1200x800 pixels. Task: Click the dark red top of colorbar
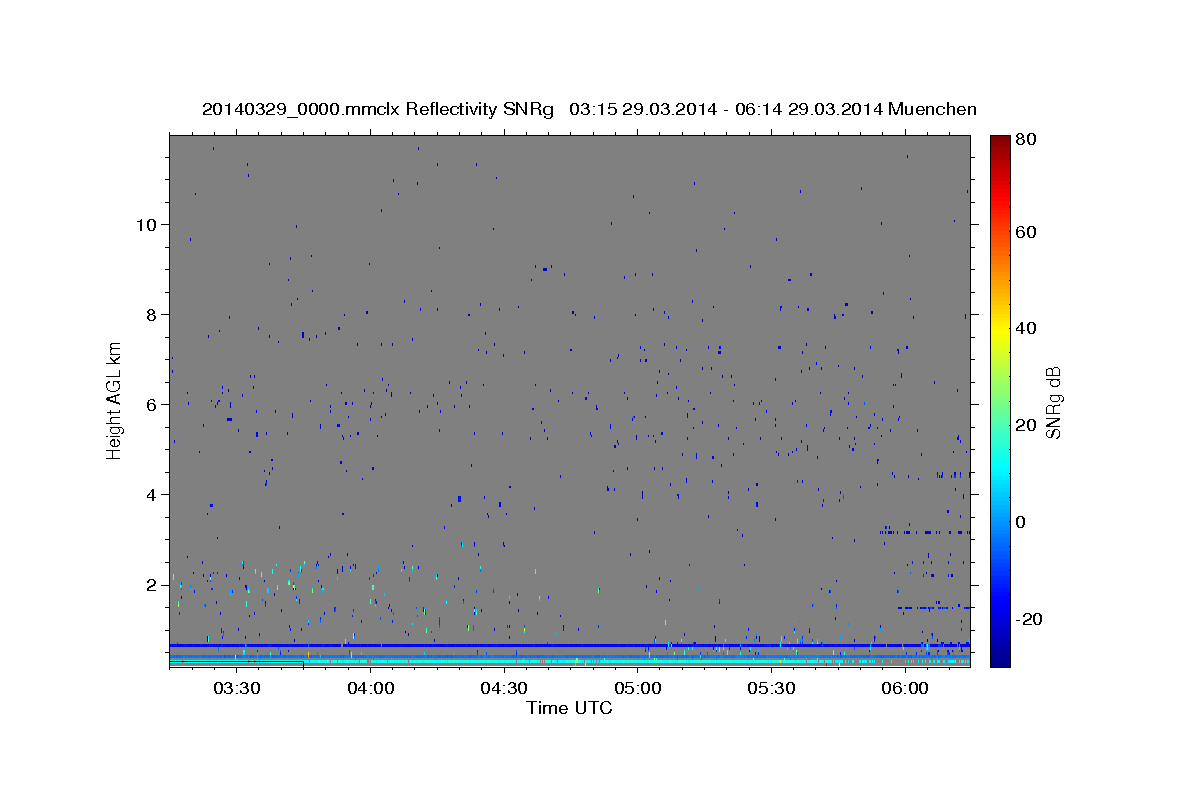(x=1000, y=145)
